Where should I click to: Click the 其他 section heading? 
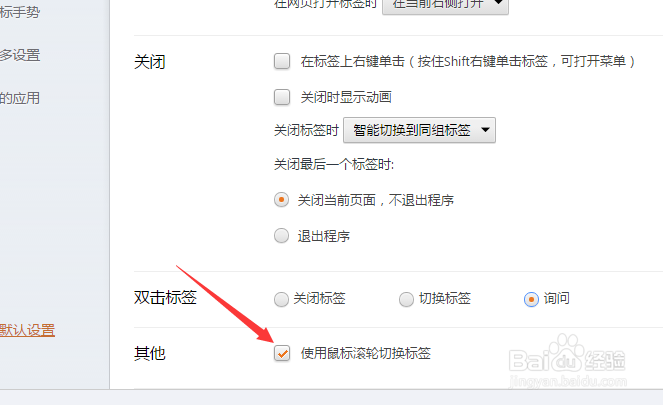150,353
